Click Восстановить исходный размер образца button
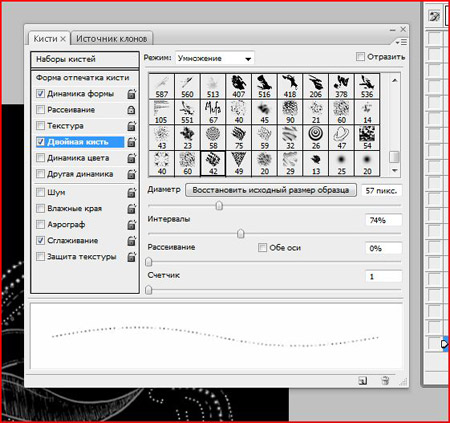This screenshot has width=450, height=423. click(271, 190)
